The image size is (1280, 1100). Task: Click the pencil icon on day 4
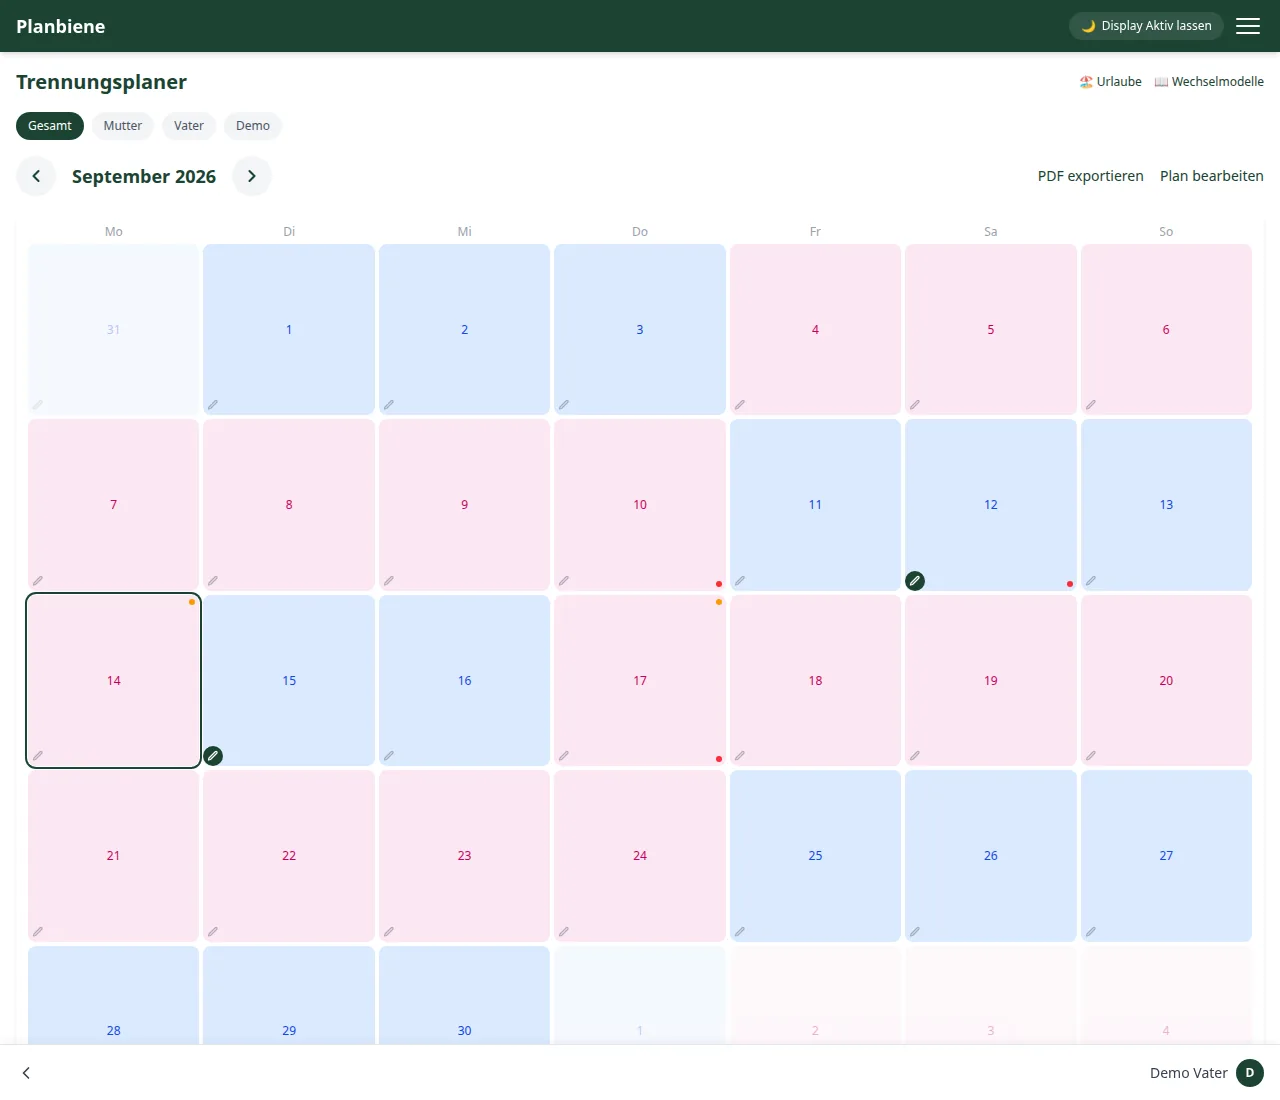pyautogui.click(x=739, y=405)
